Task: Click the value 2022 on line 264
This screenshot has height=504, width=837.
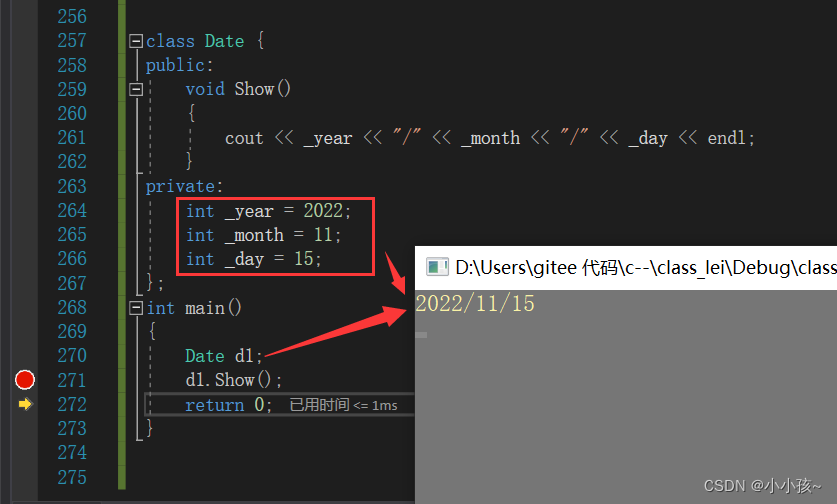Action: [x=323, y=210]
